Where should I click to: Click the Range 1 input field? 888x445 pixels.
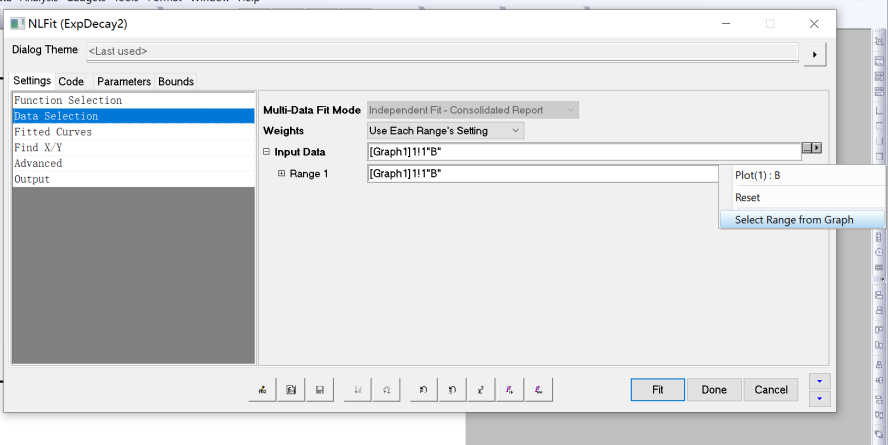tap(540, 174)
